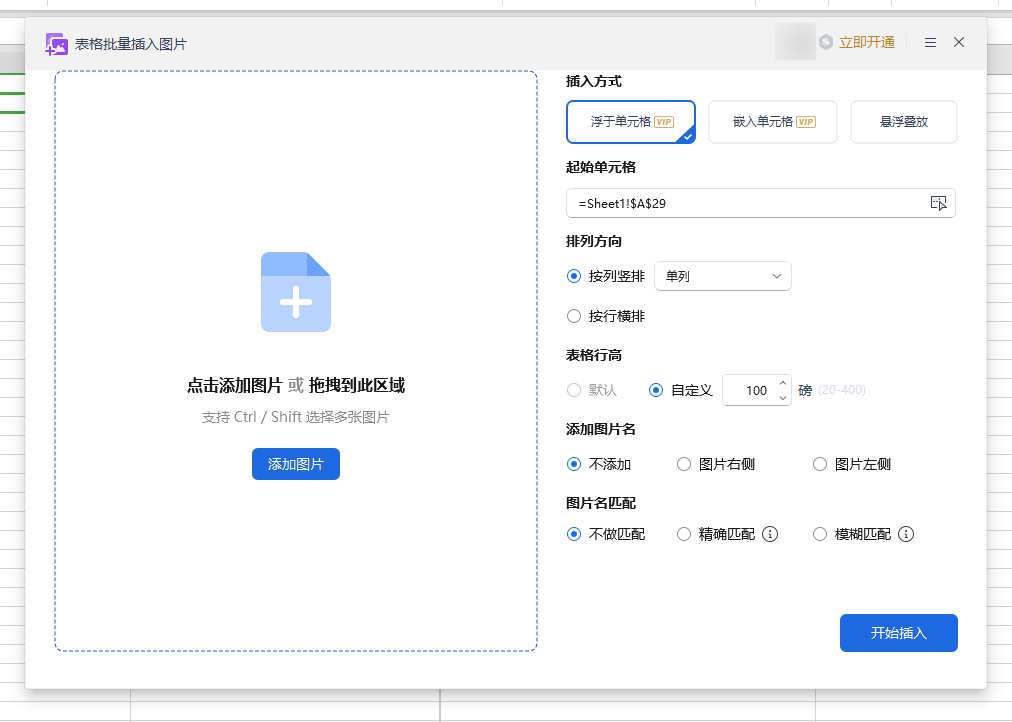Image resolution: width=1012 pixels, height=722 pixels.
Task: Click the 开始插入 button
Action: point(897,632)
